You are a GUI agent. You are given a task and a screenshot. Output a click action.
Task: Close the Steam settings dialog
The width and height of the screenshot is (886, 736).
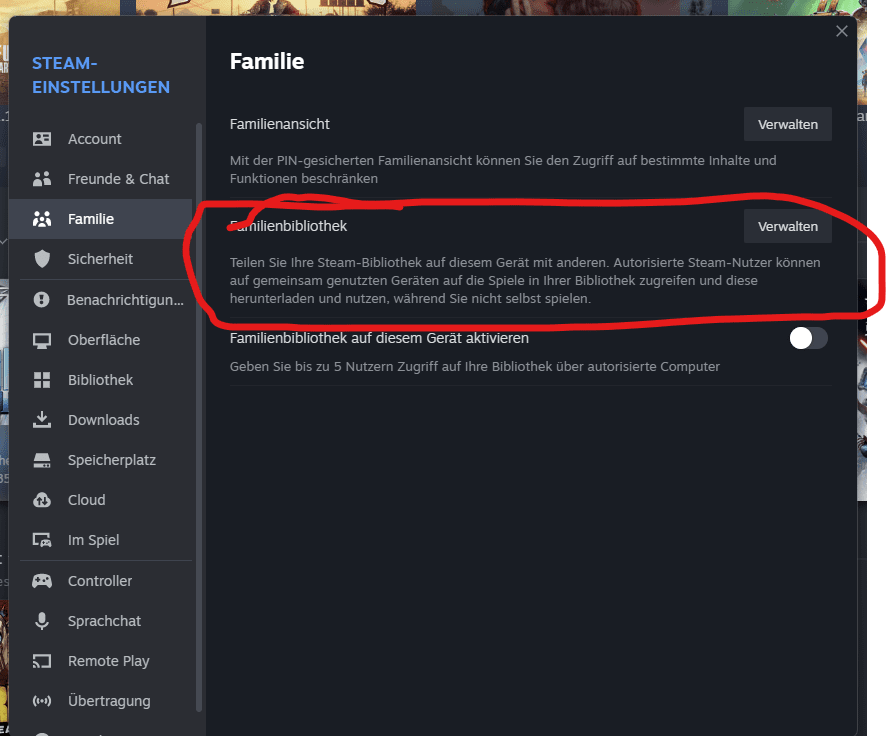(x=842, y=31)
